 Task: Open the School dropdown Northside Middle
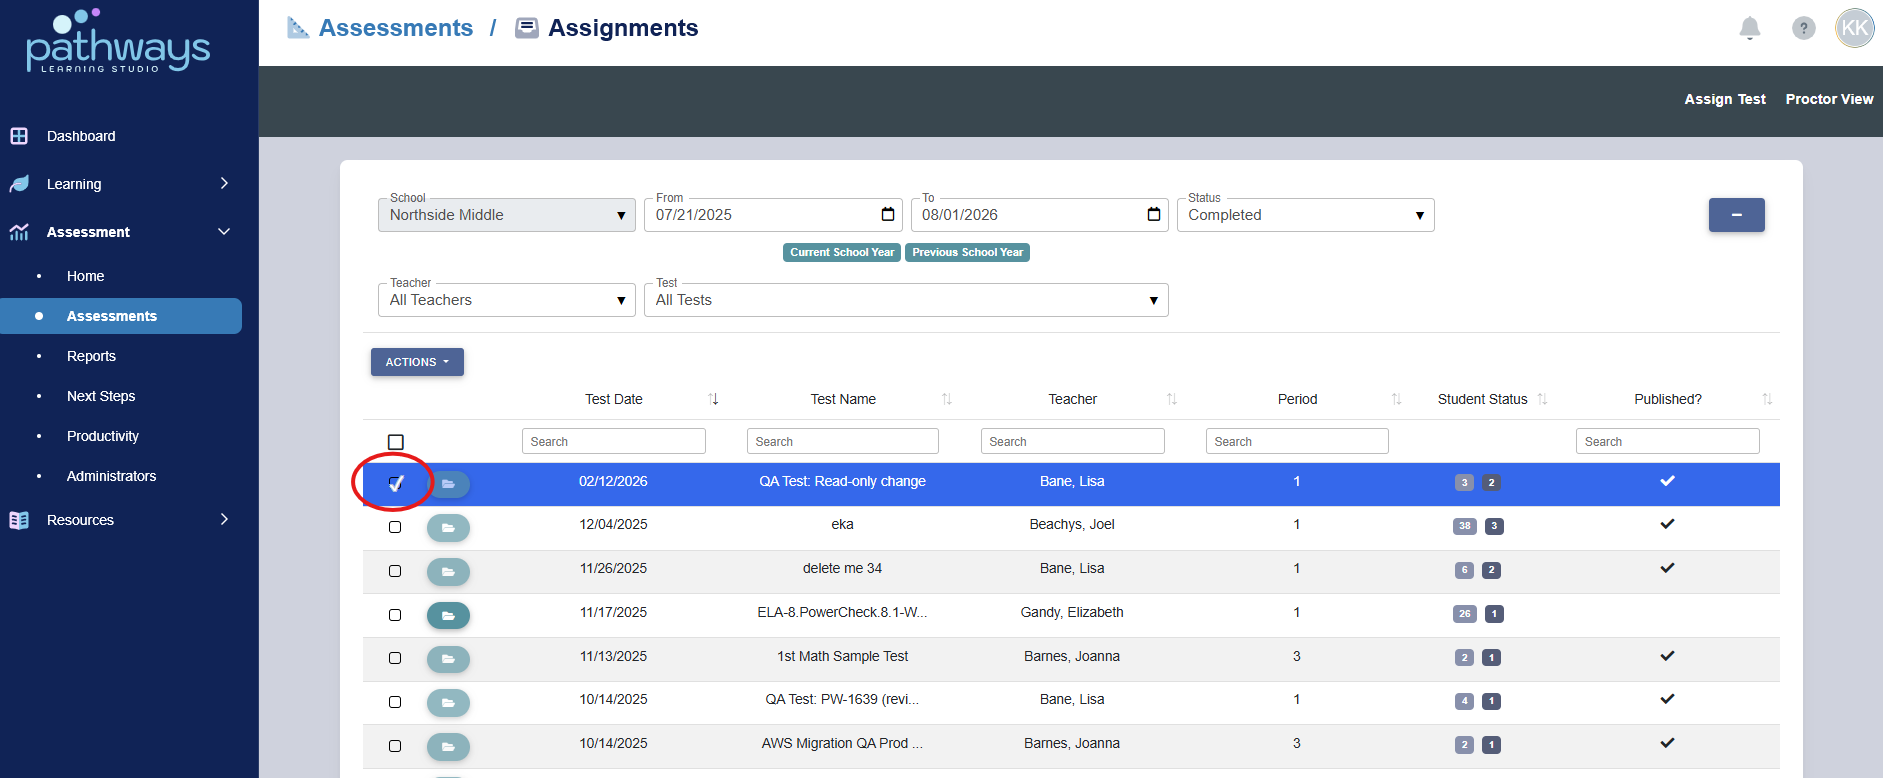pyautogui.click(x=507, y=215)
